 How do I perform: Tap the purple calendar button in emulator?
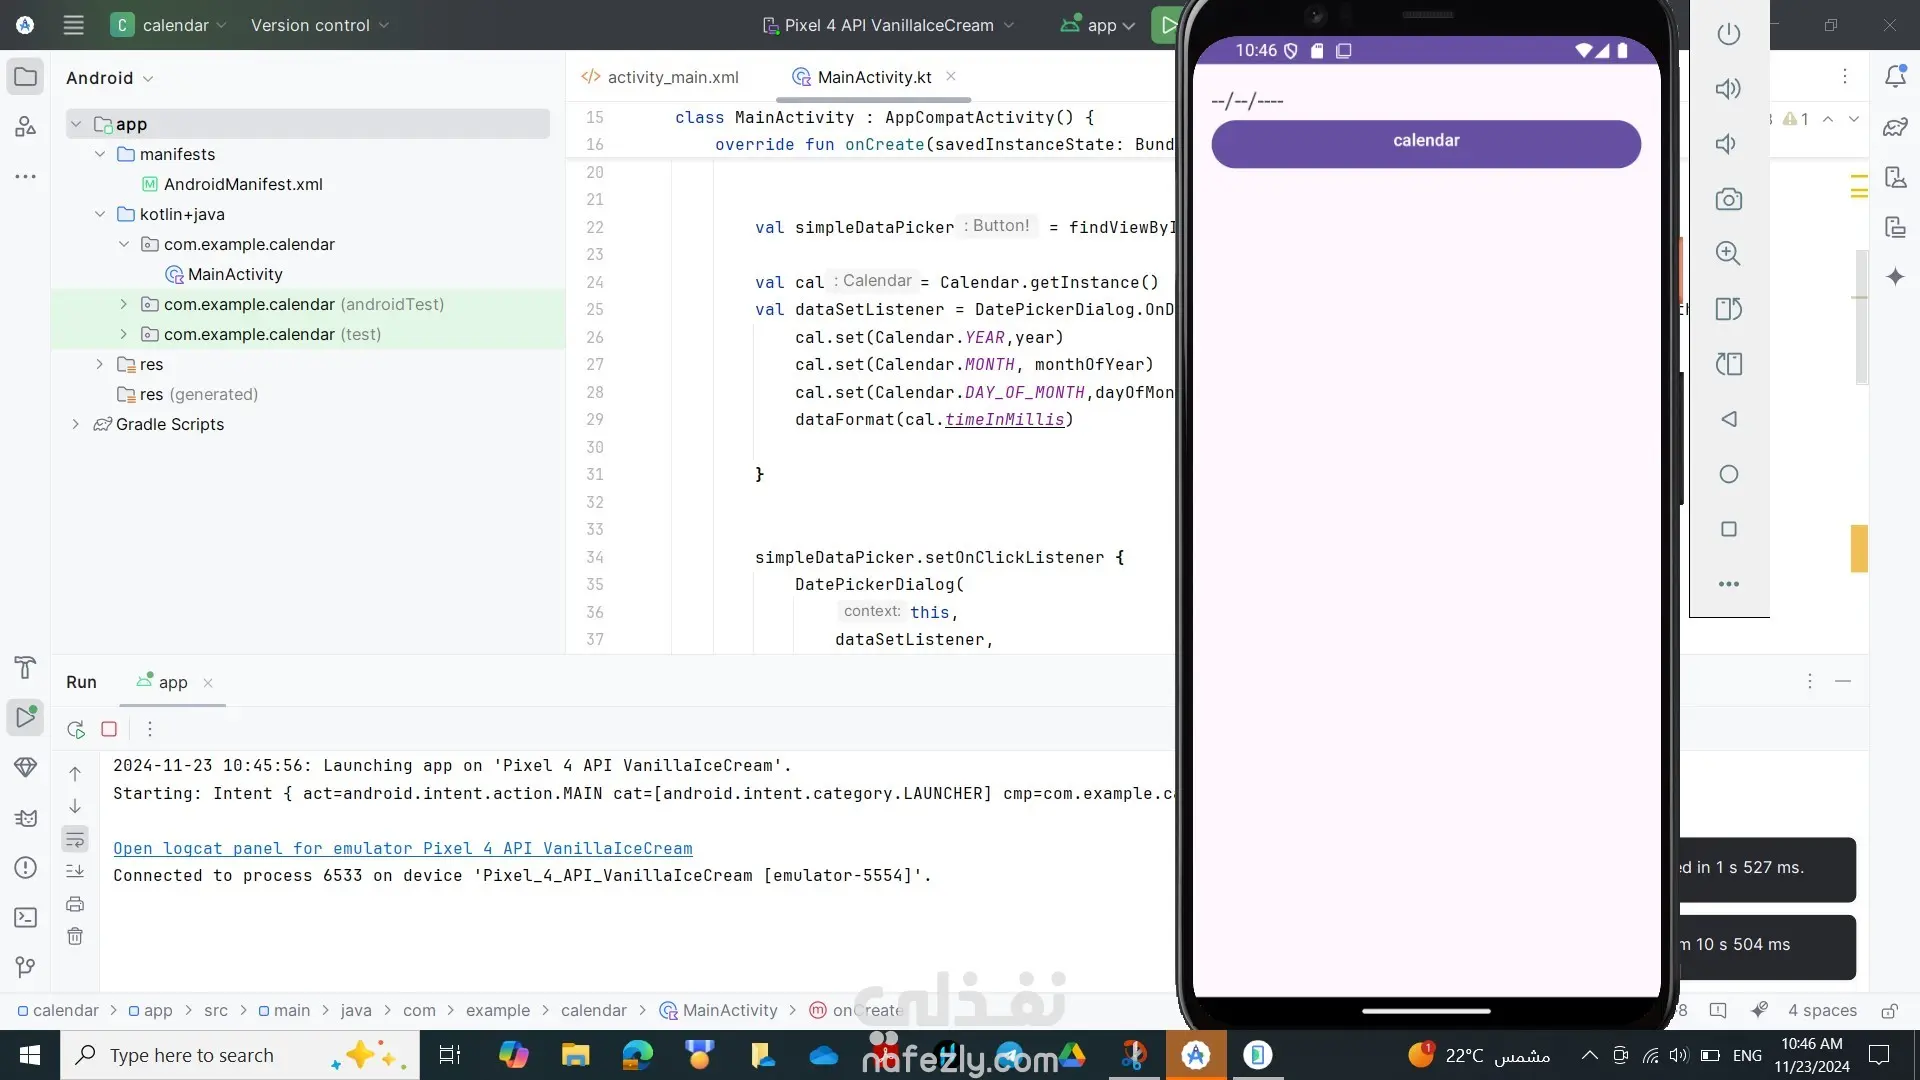tap(1425, 142)
